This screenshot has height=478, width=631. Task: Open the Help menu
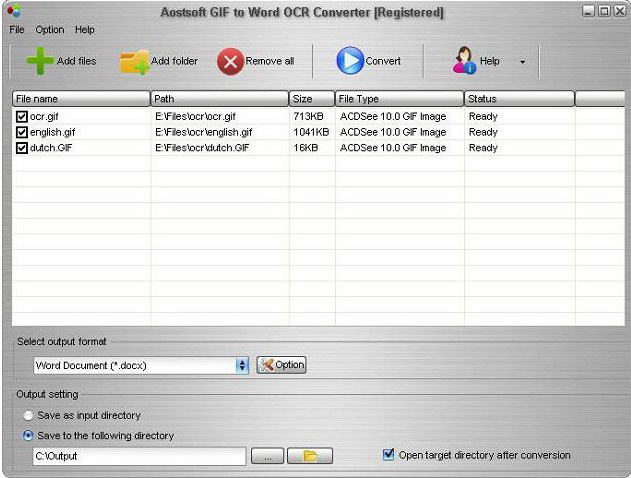coord(85,30)
